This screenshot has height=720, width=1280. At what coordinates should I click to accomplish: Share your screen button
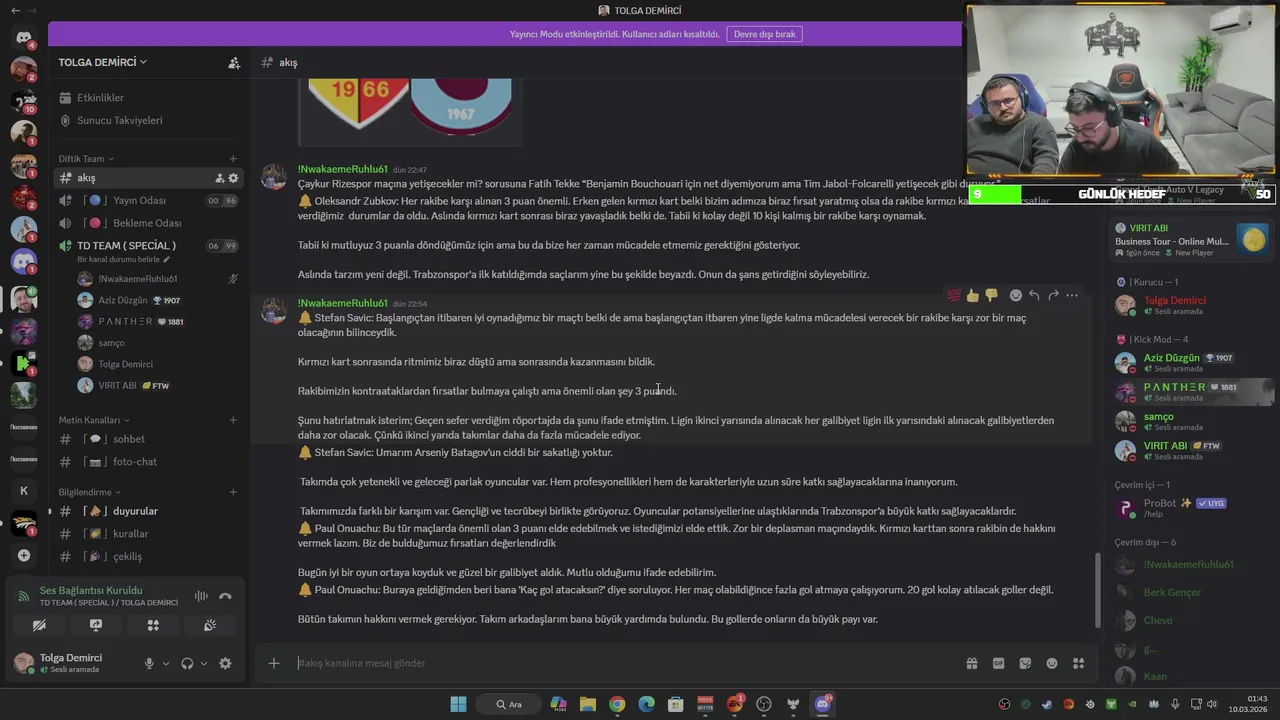[96, 625]
